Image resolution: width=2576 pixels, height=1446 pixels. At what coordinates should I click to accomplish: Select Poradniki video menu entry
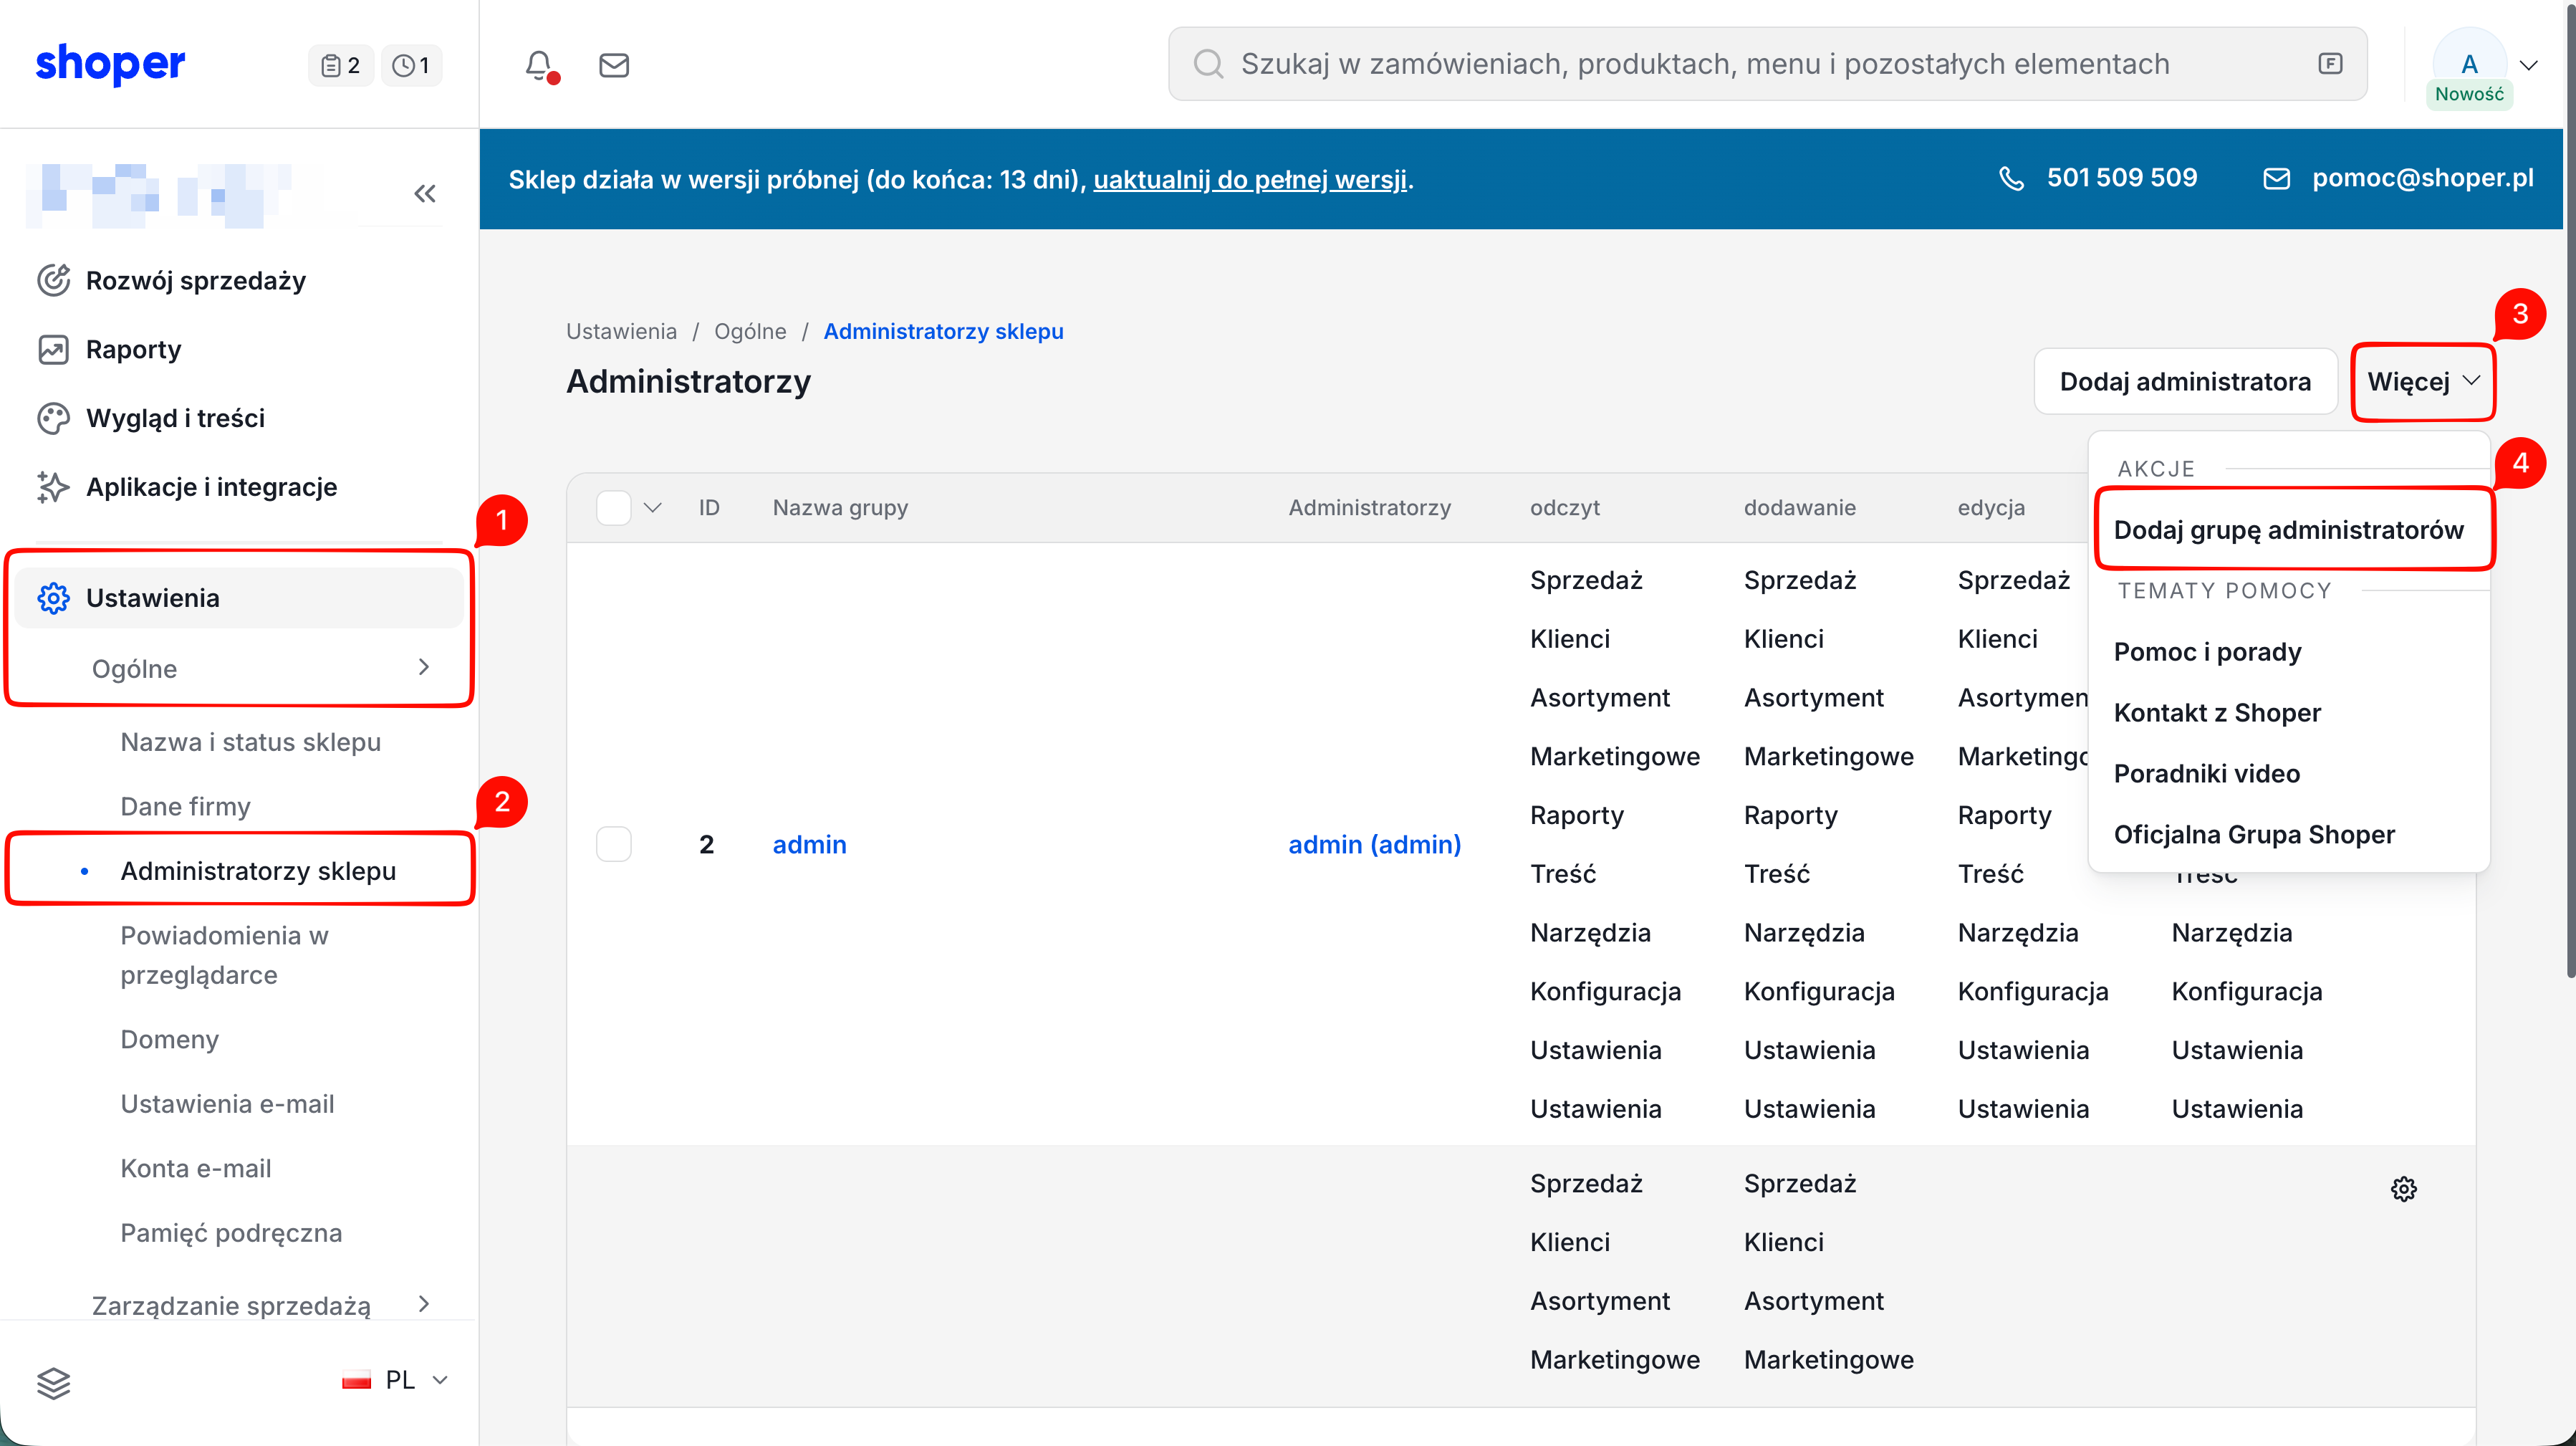click(2206, 774)
